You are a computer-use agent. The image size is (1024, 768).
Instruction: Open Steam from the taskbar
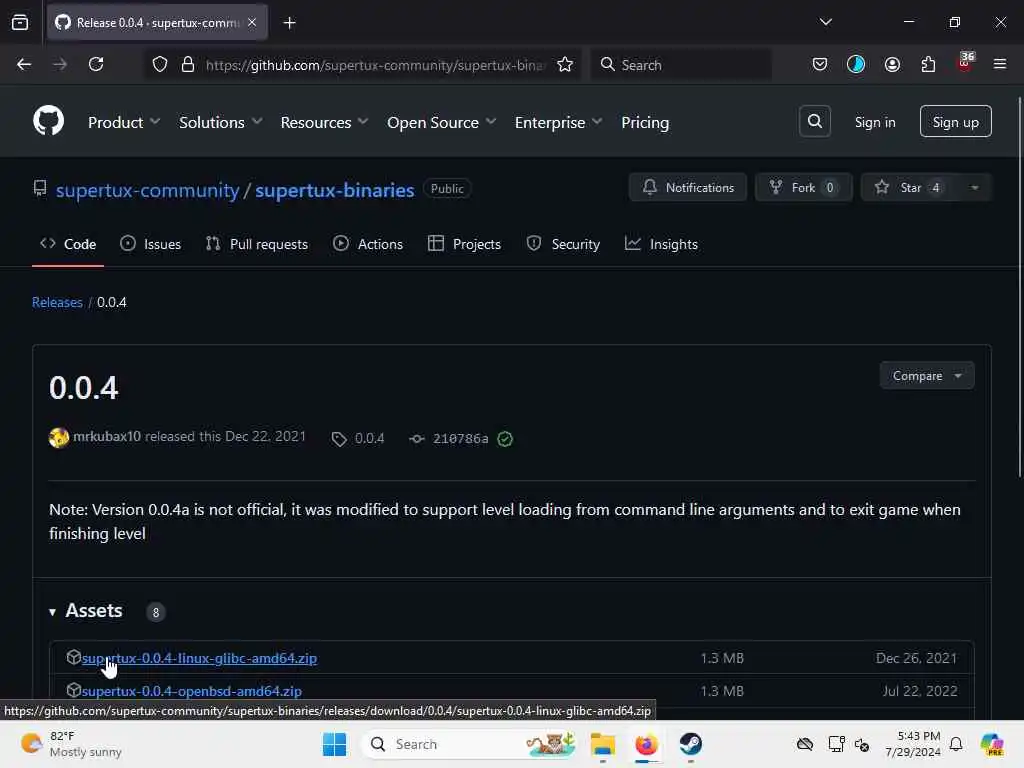click(x=690, y=744)
